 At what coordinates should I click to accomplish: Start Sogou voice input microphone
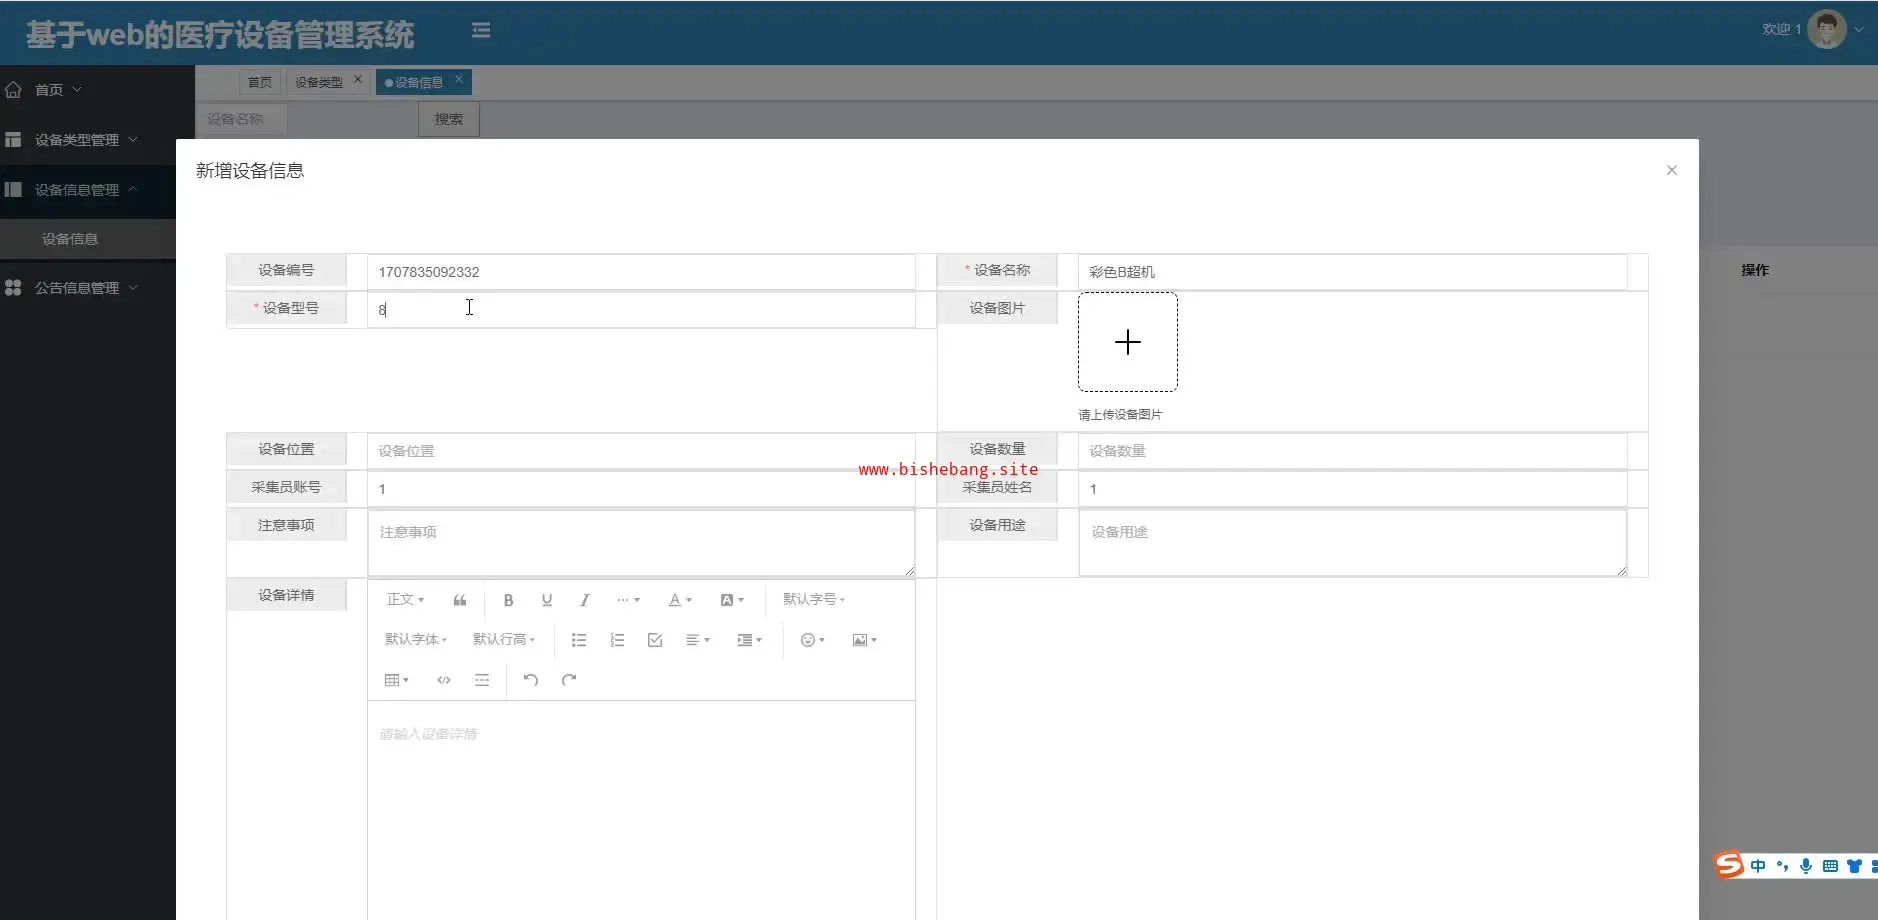point(1806,866)
